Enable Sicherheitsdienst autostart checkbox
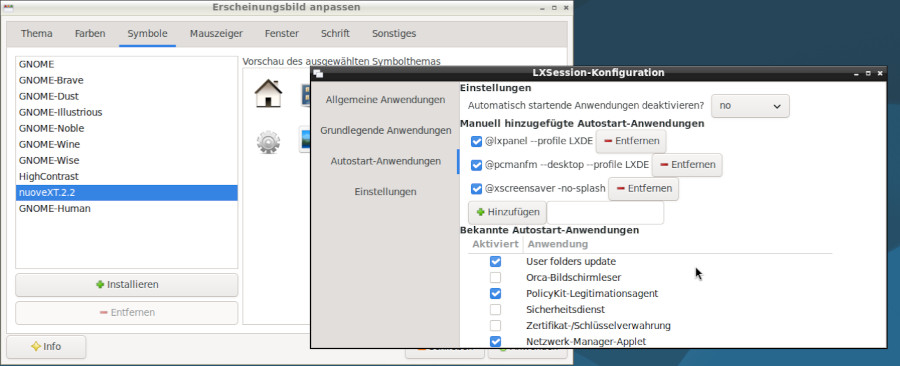The width and height of the screenshot is (900, 366). 495,309
